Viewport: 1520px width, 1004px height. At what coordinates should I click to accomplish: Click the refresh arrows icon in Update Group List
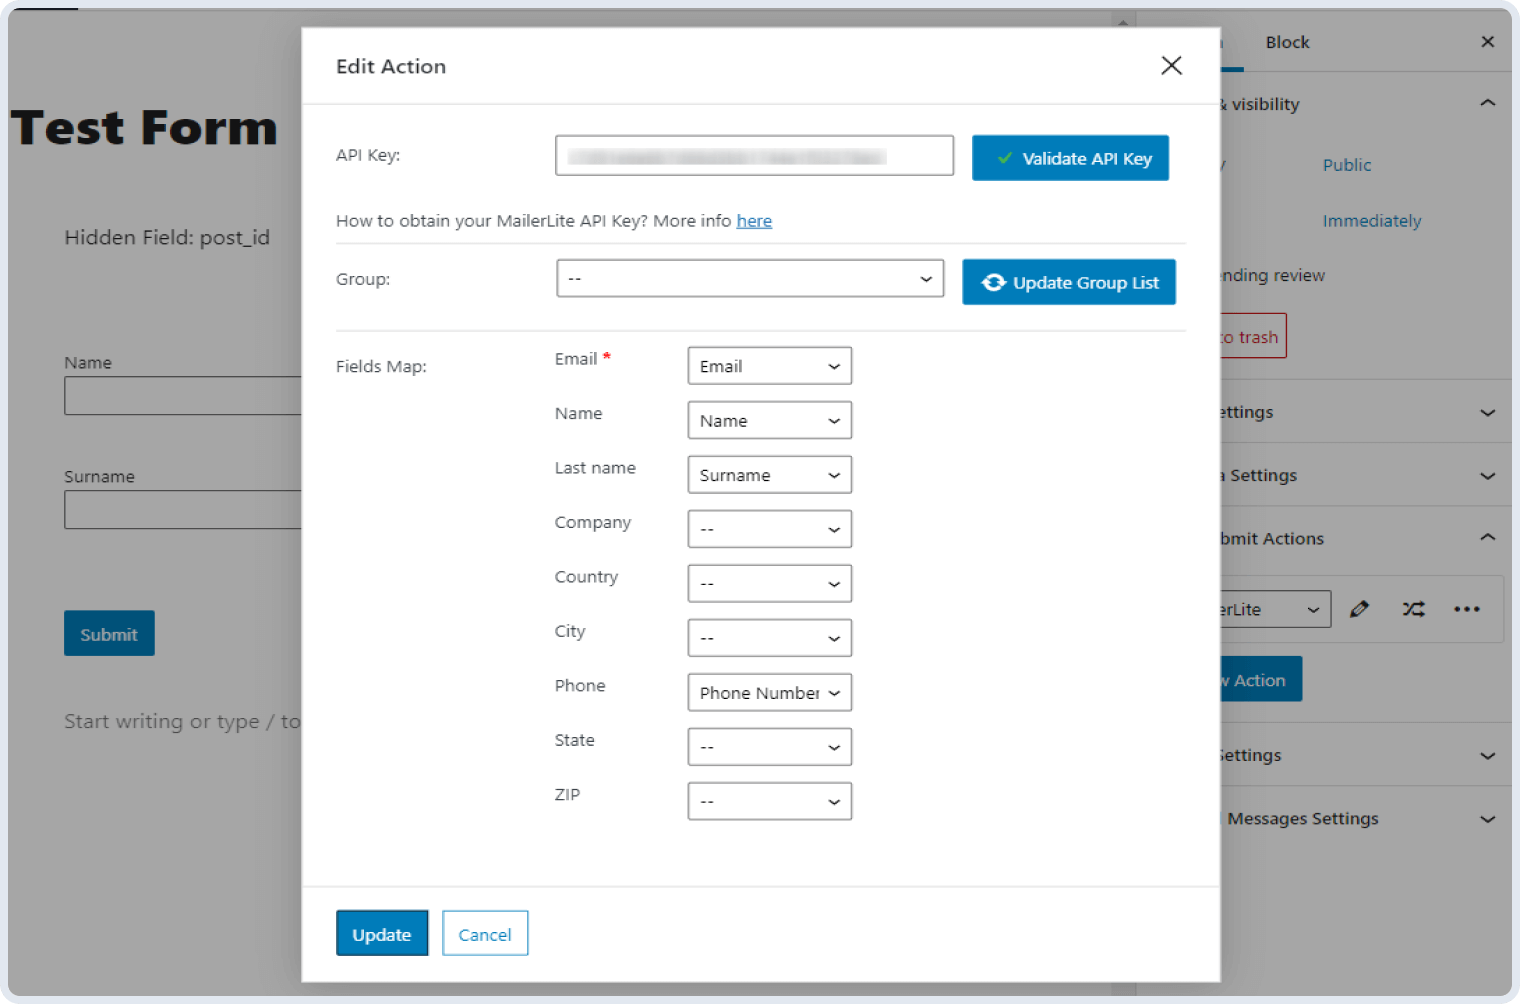(x=993, y=282)
